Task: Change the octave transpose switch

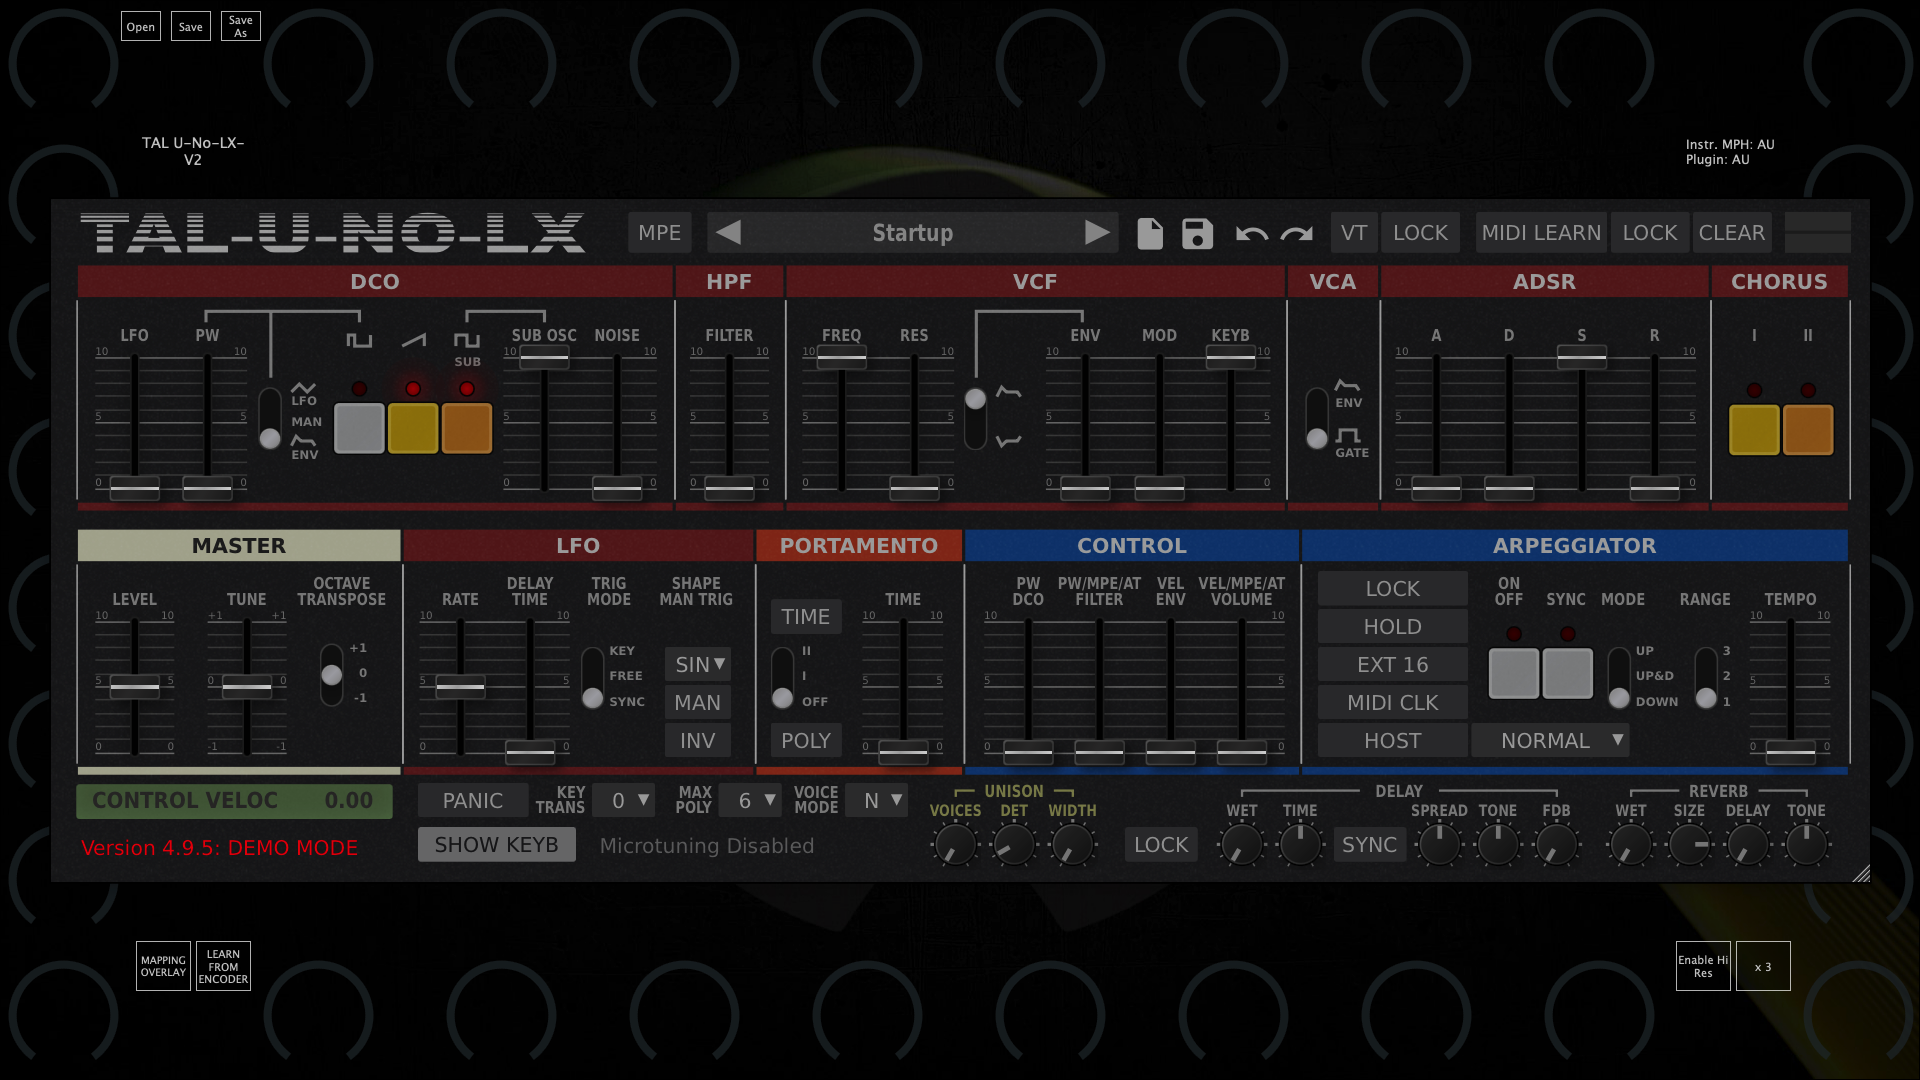Action: pos(331,675)
